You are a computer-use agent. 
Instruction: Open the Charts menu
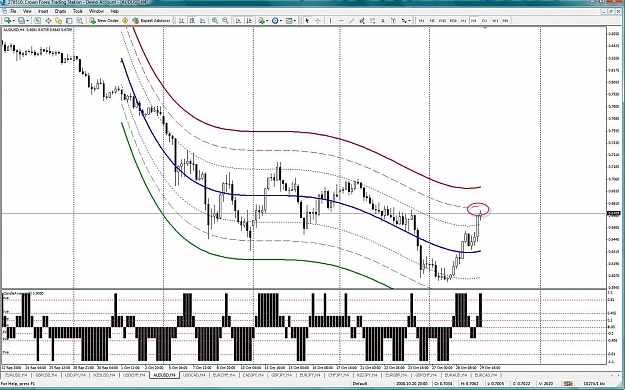click(60, 11)
